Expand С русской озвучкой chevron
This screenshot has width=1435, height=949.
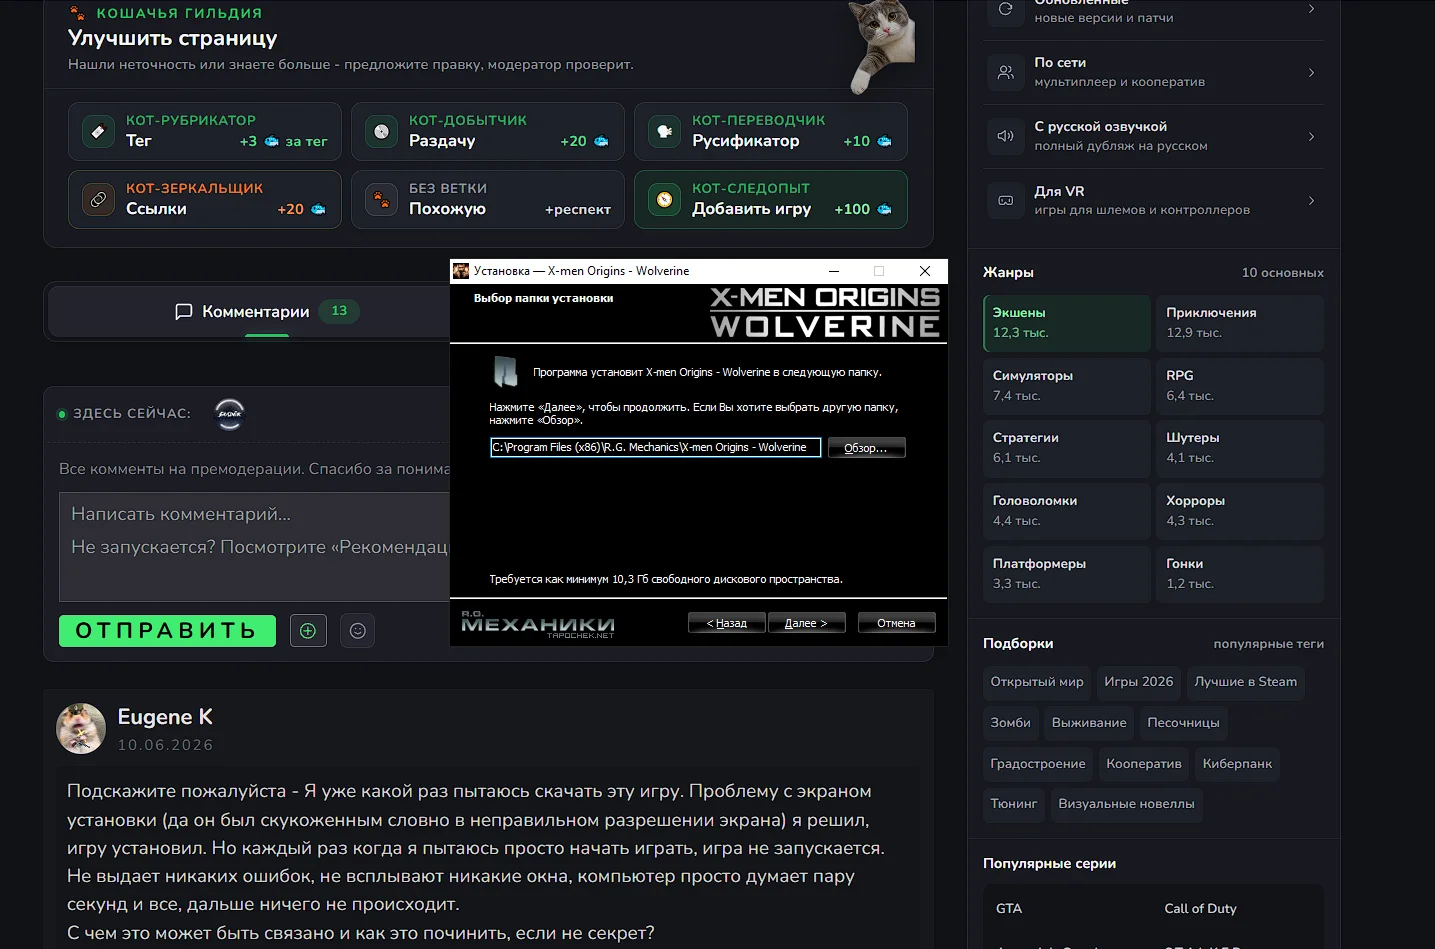tap(1311, 136)
